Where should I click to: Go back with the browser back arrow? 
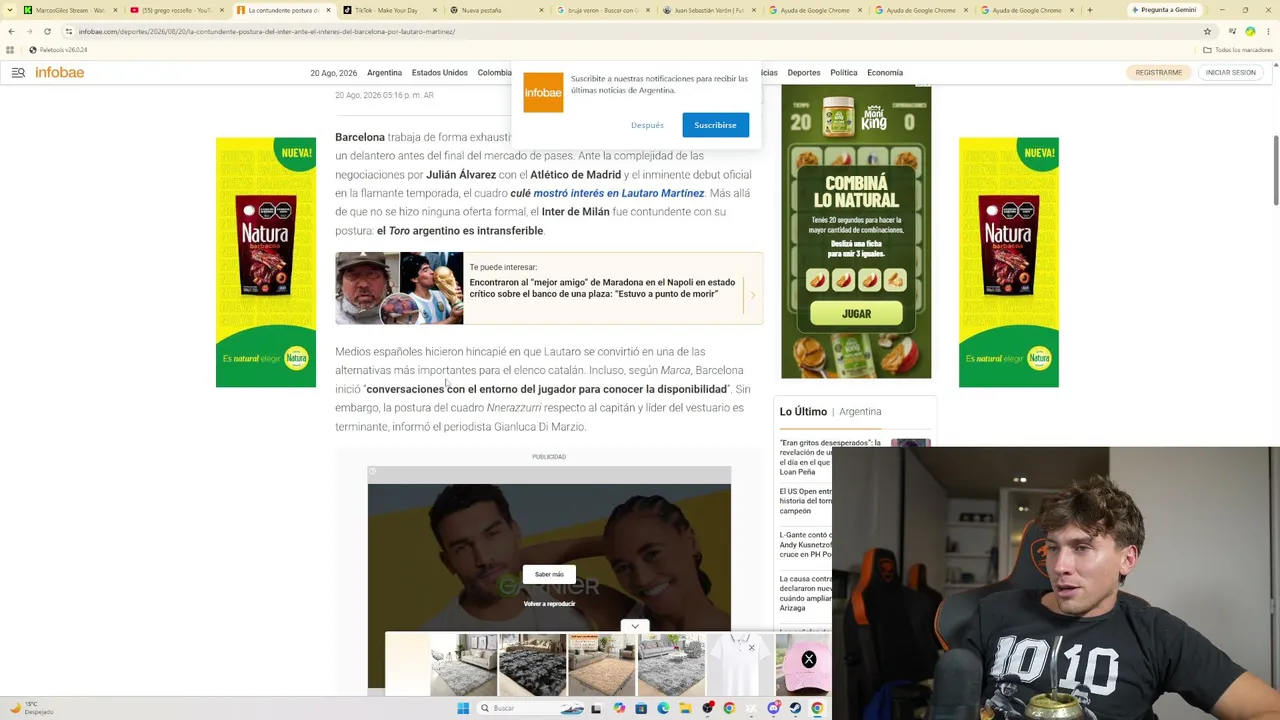11,31
